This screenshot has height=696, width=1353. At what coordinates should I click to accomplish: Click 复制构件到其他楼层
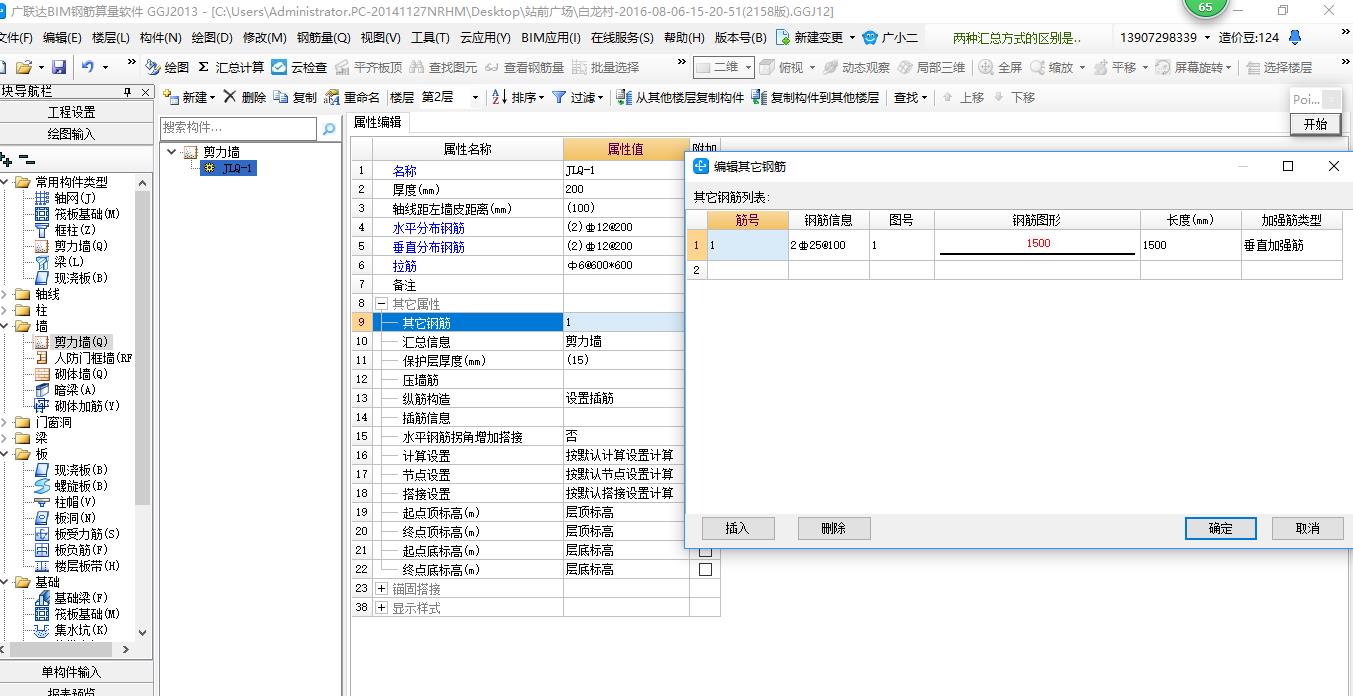[815, 97]
